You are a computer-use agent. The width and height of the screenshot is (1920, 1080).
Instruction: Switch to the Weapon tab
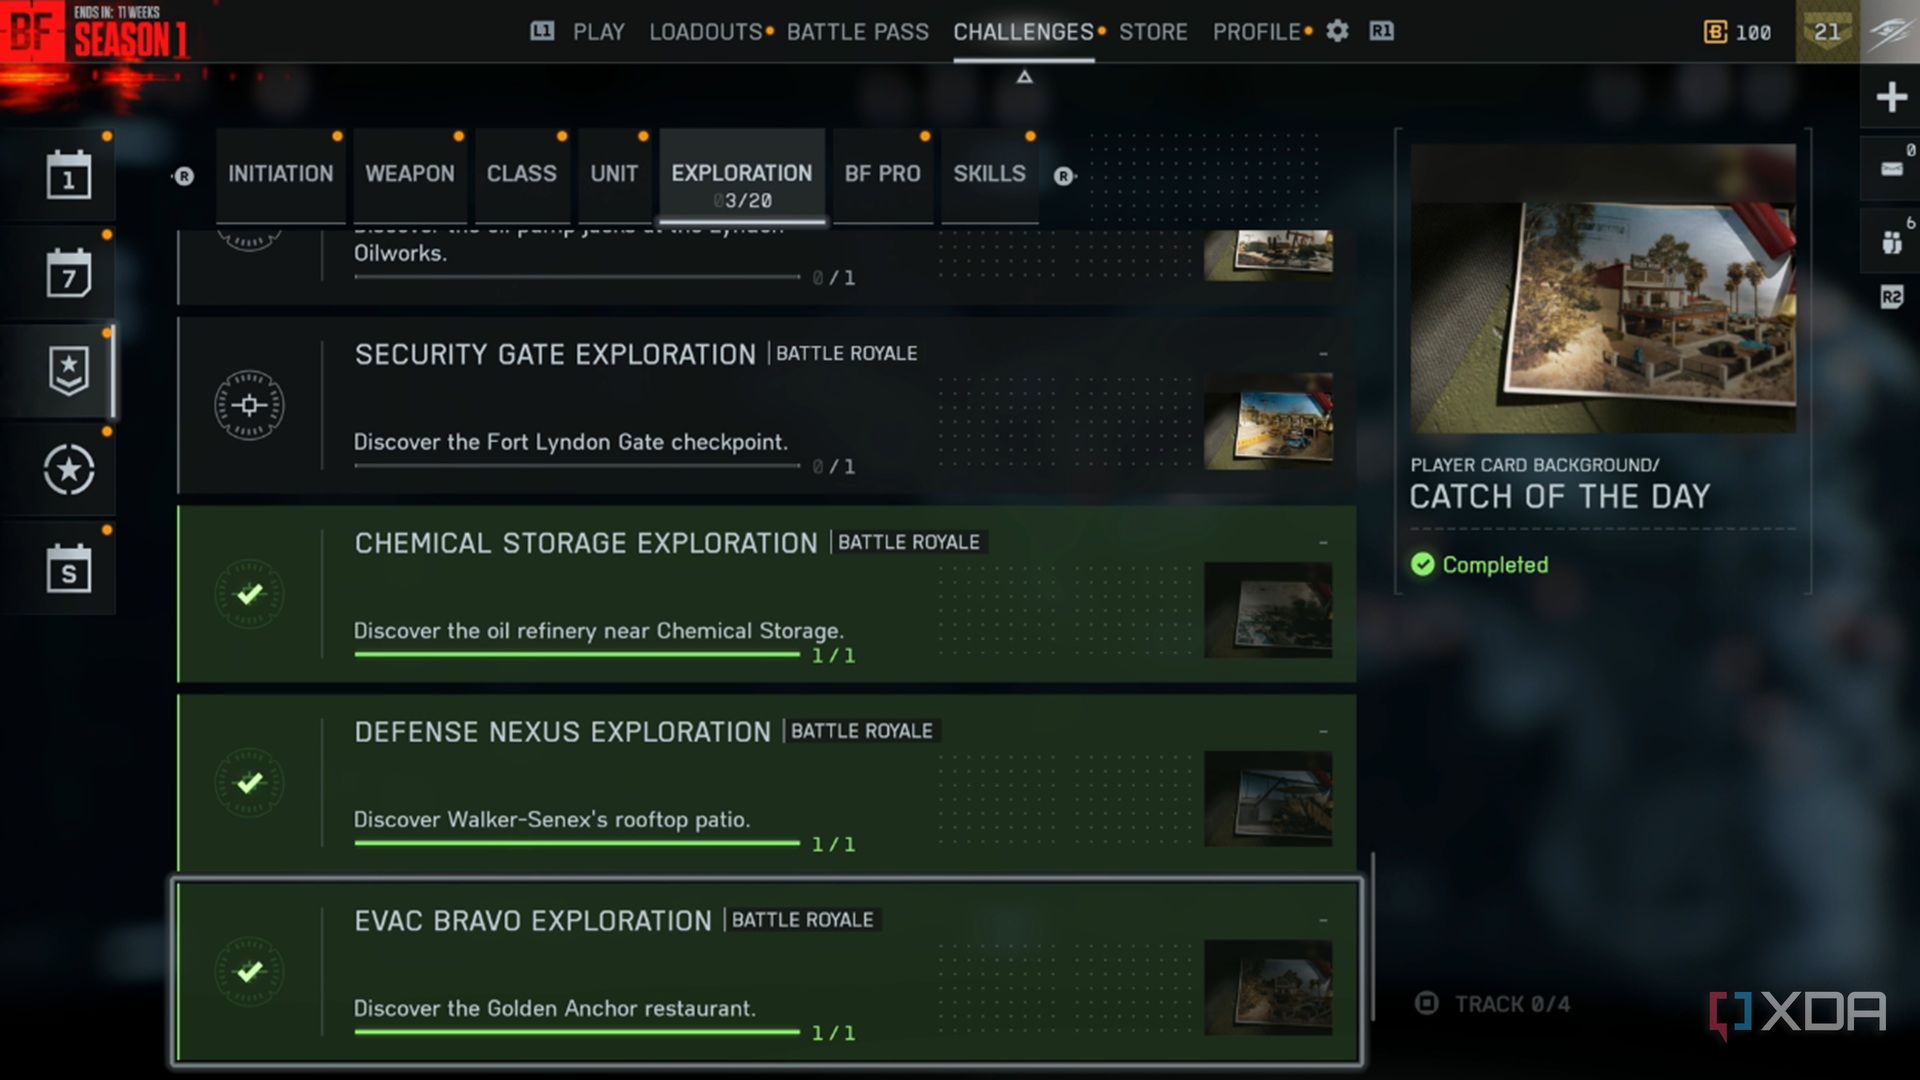tap(410, 174)
